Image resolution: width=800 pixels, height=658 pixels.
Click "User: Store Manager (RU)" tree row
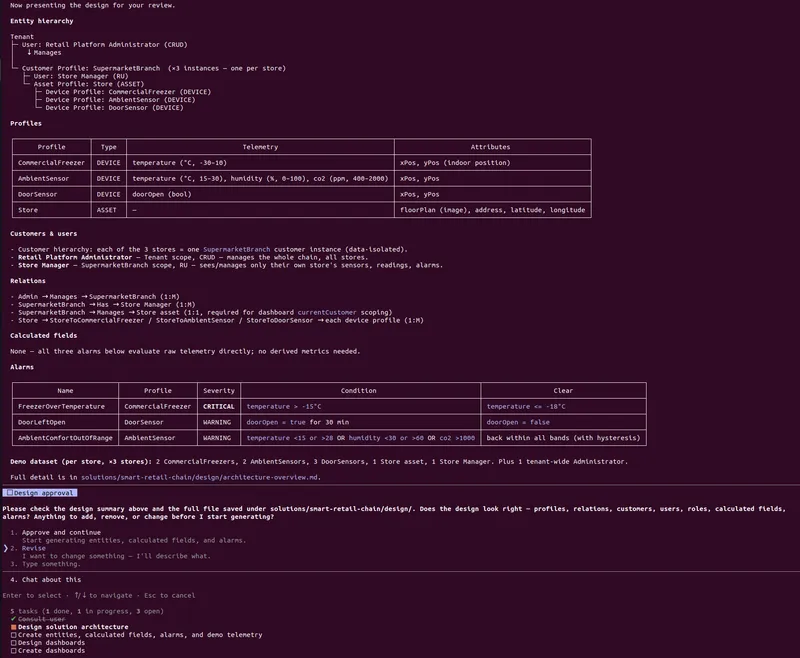point(81,76)
